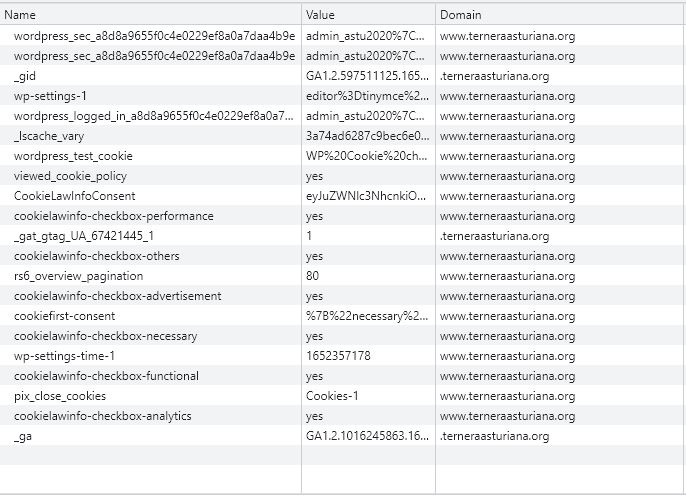This screenshot has height=496, width=686.
Task: Select the rs6_overview_pagination cookie name
Action: click(78, 276)
